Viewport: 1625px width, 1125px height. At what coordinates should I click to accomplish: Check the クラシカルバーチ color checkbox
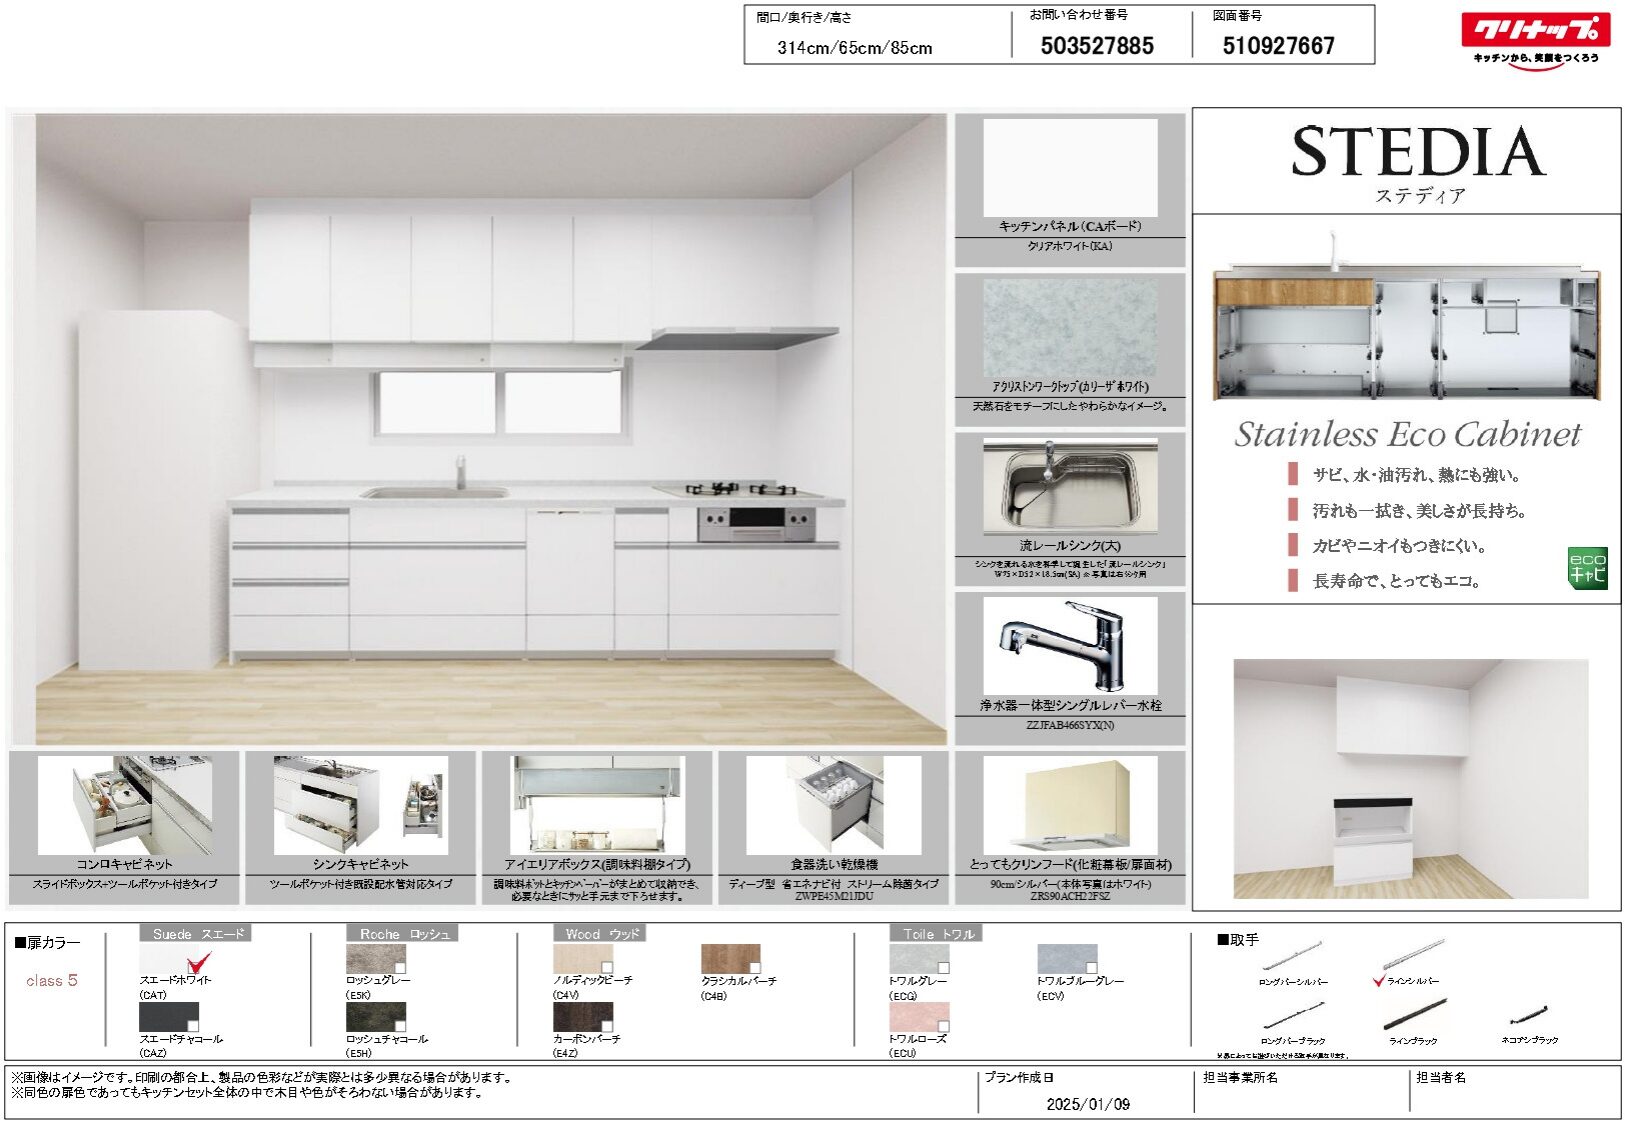tap(755, 968)
